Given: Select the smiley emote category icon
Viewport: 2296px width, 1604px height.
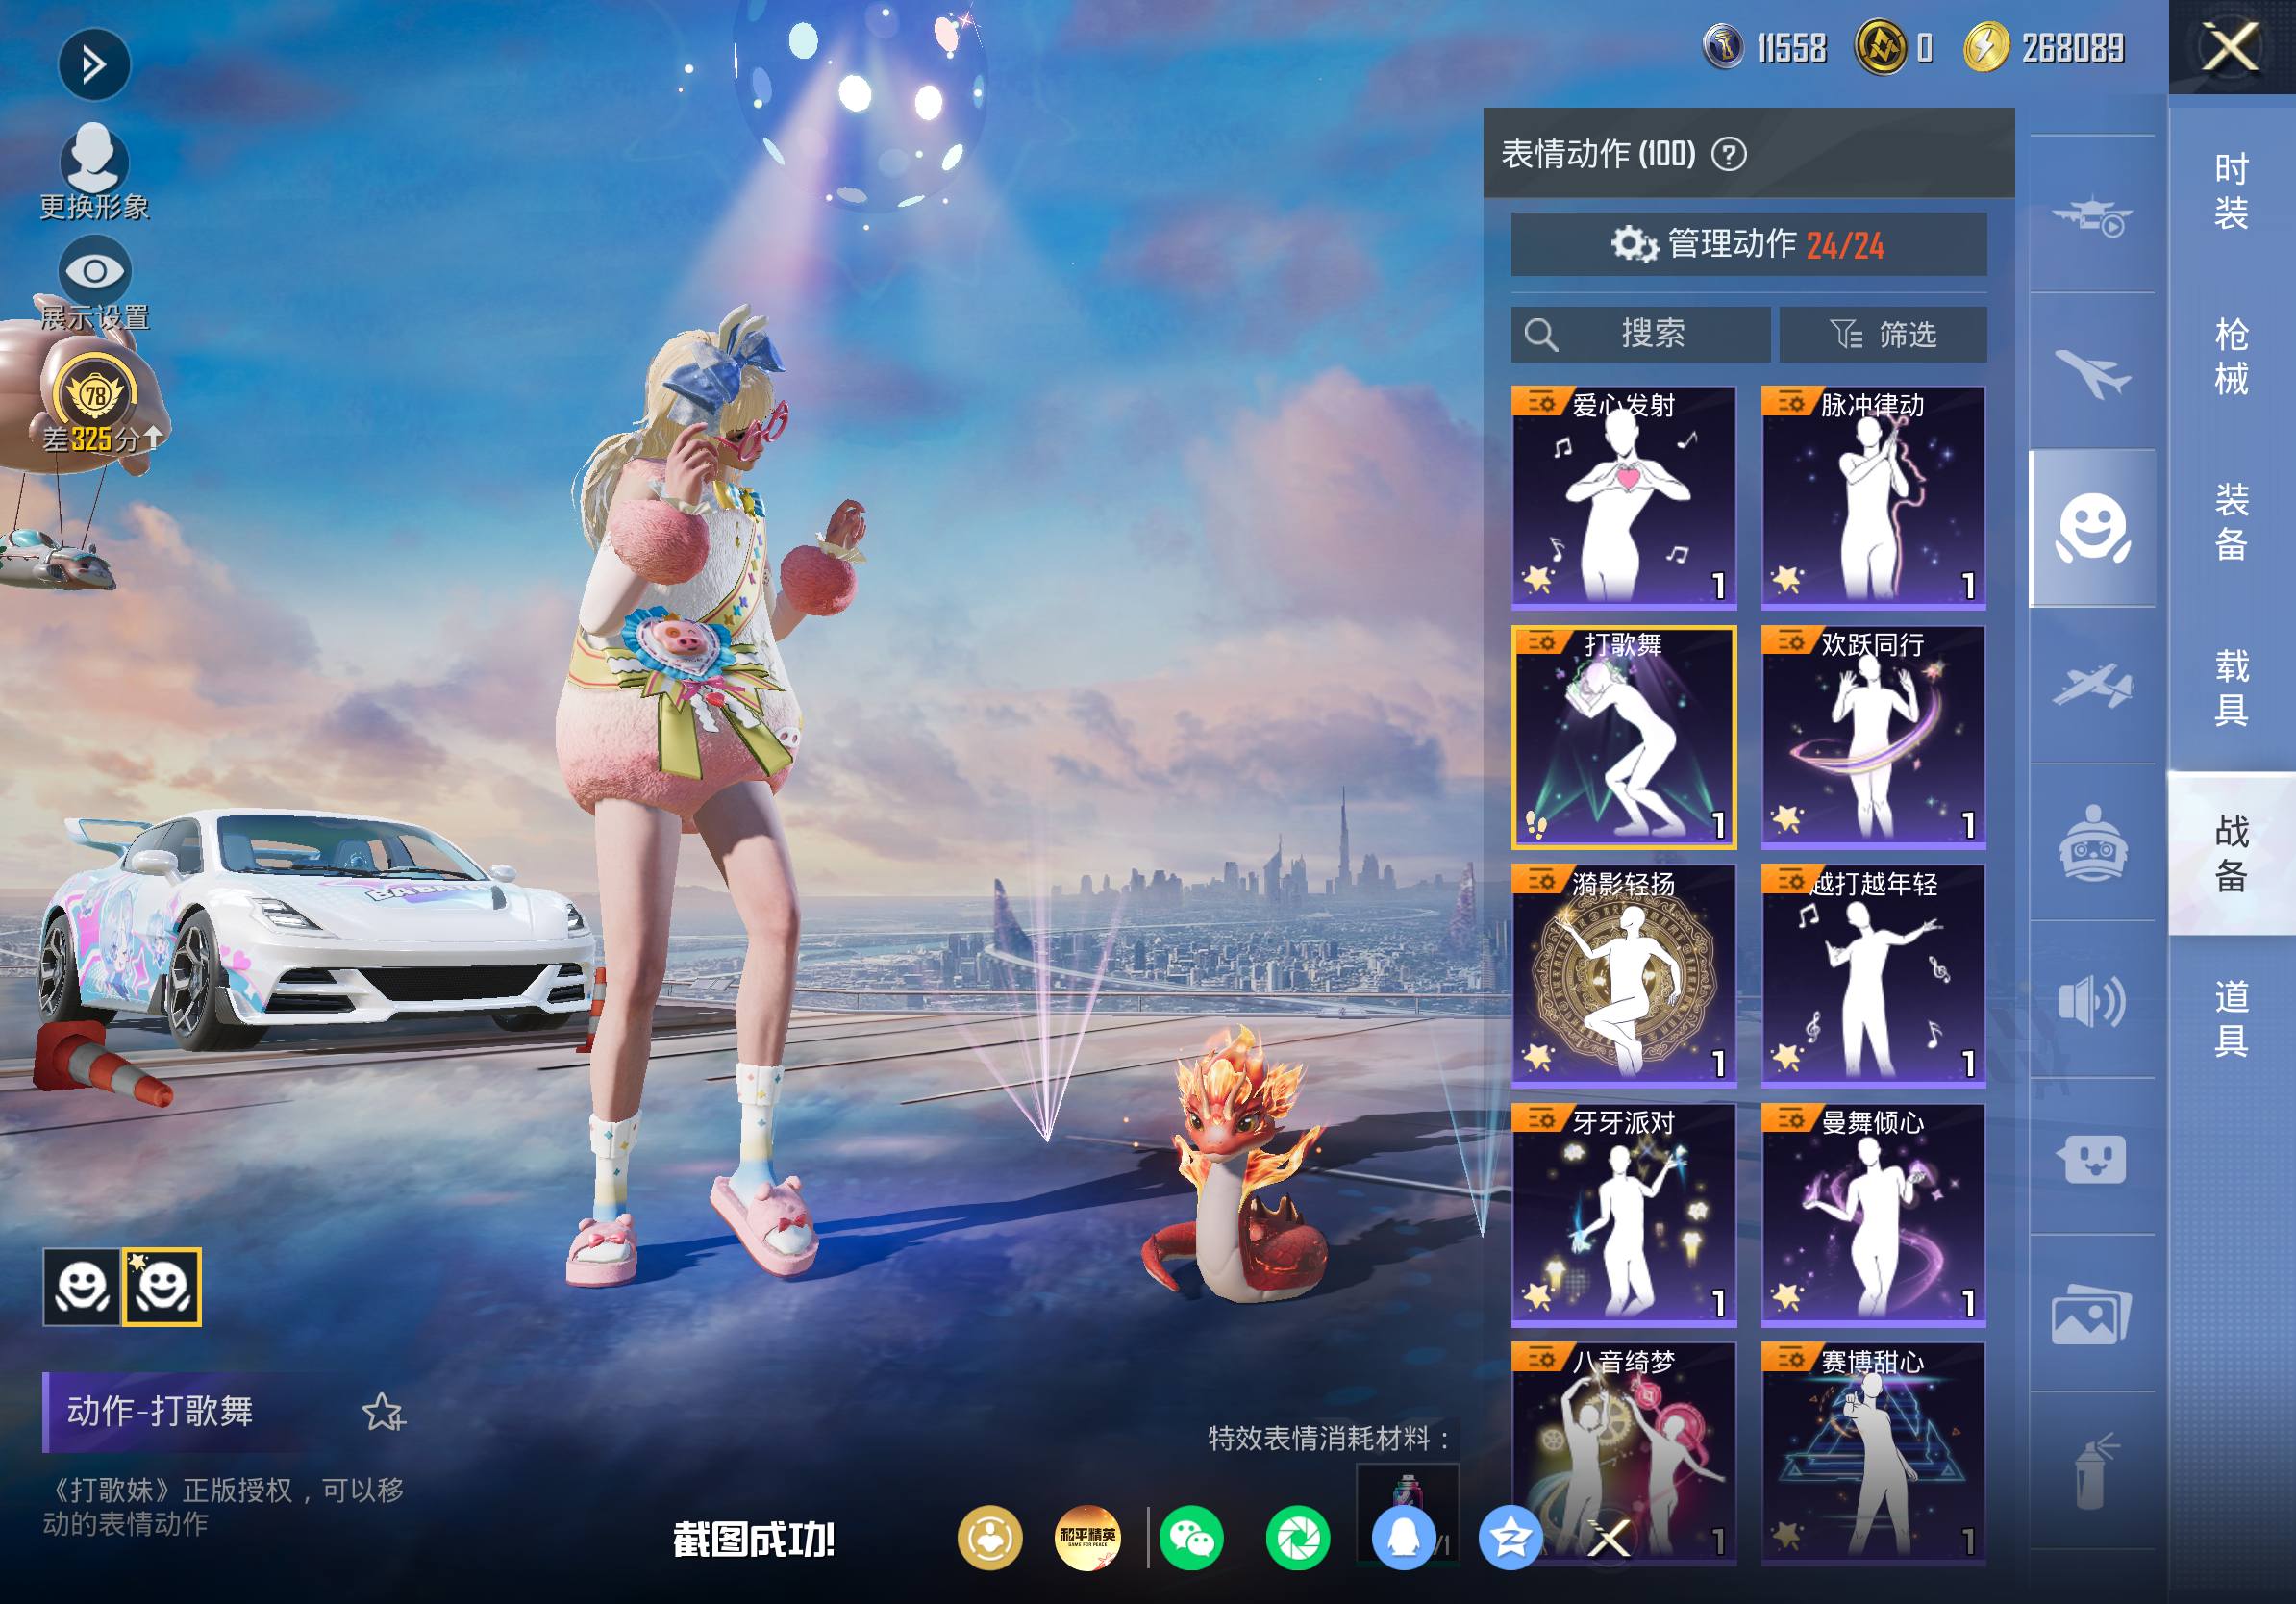Looking at the screenshot, I should 2092,528.
